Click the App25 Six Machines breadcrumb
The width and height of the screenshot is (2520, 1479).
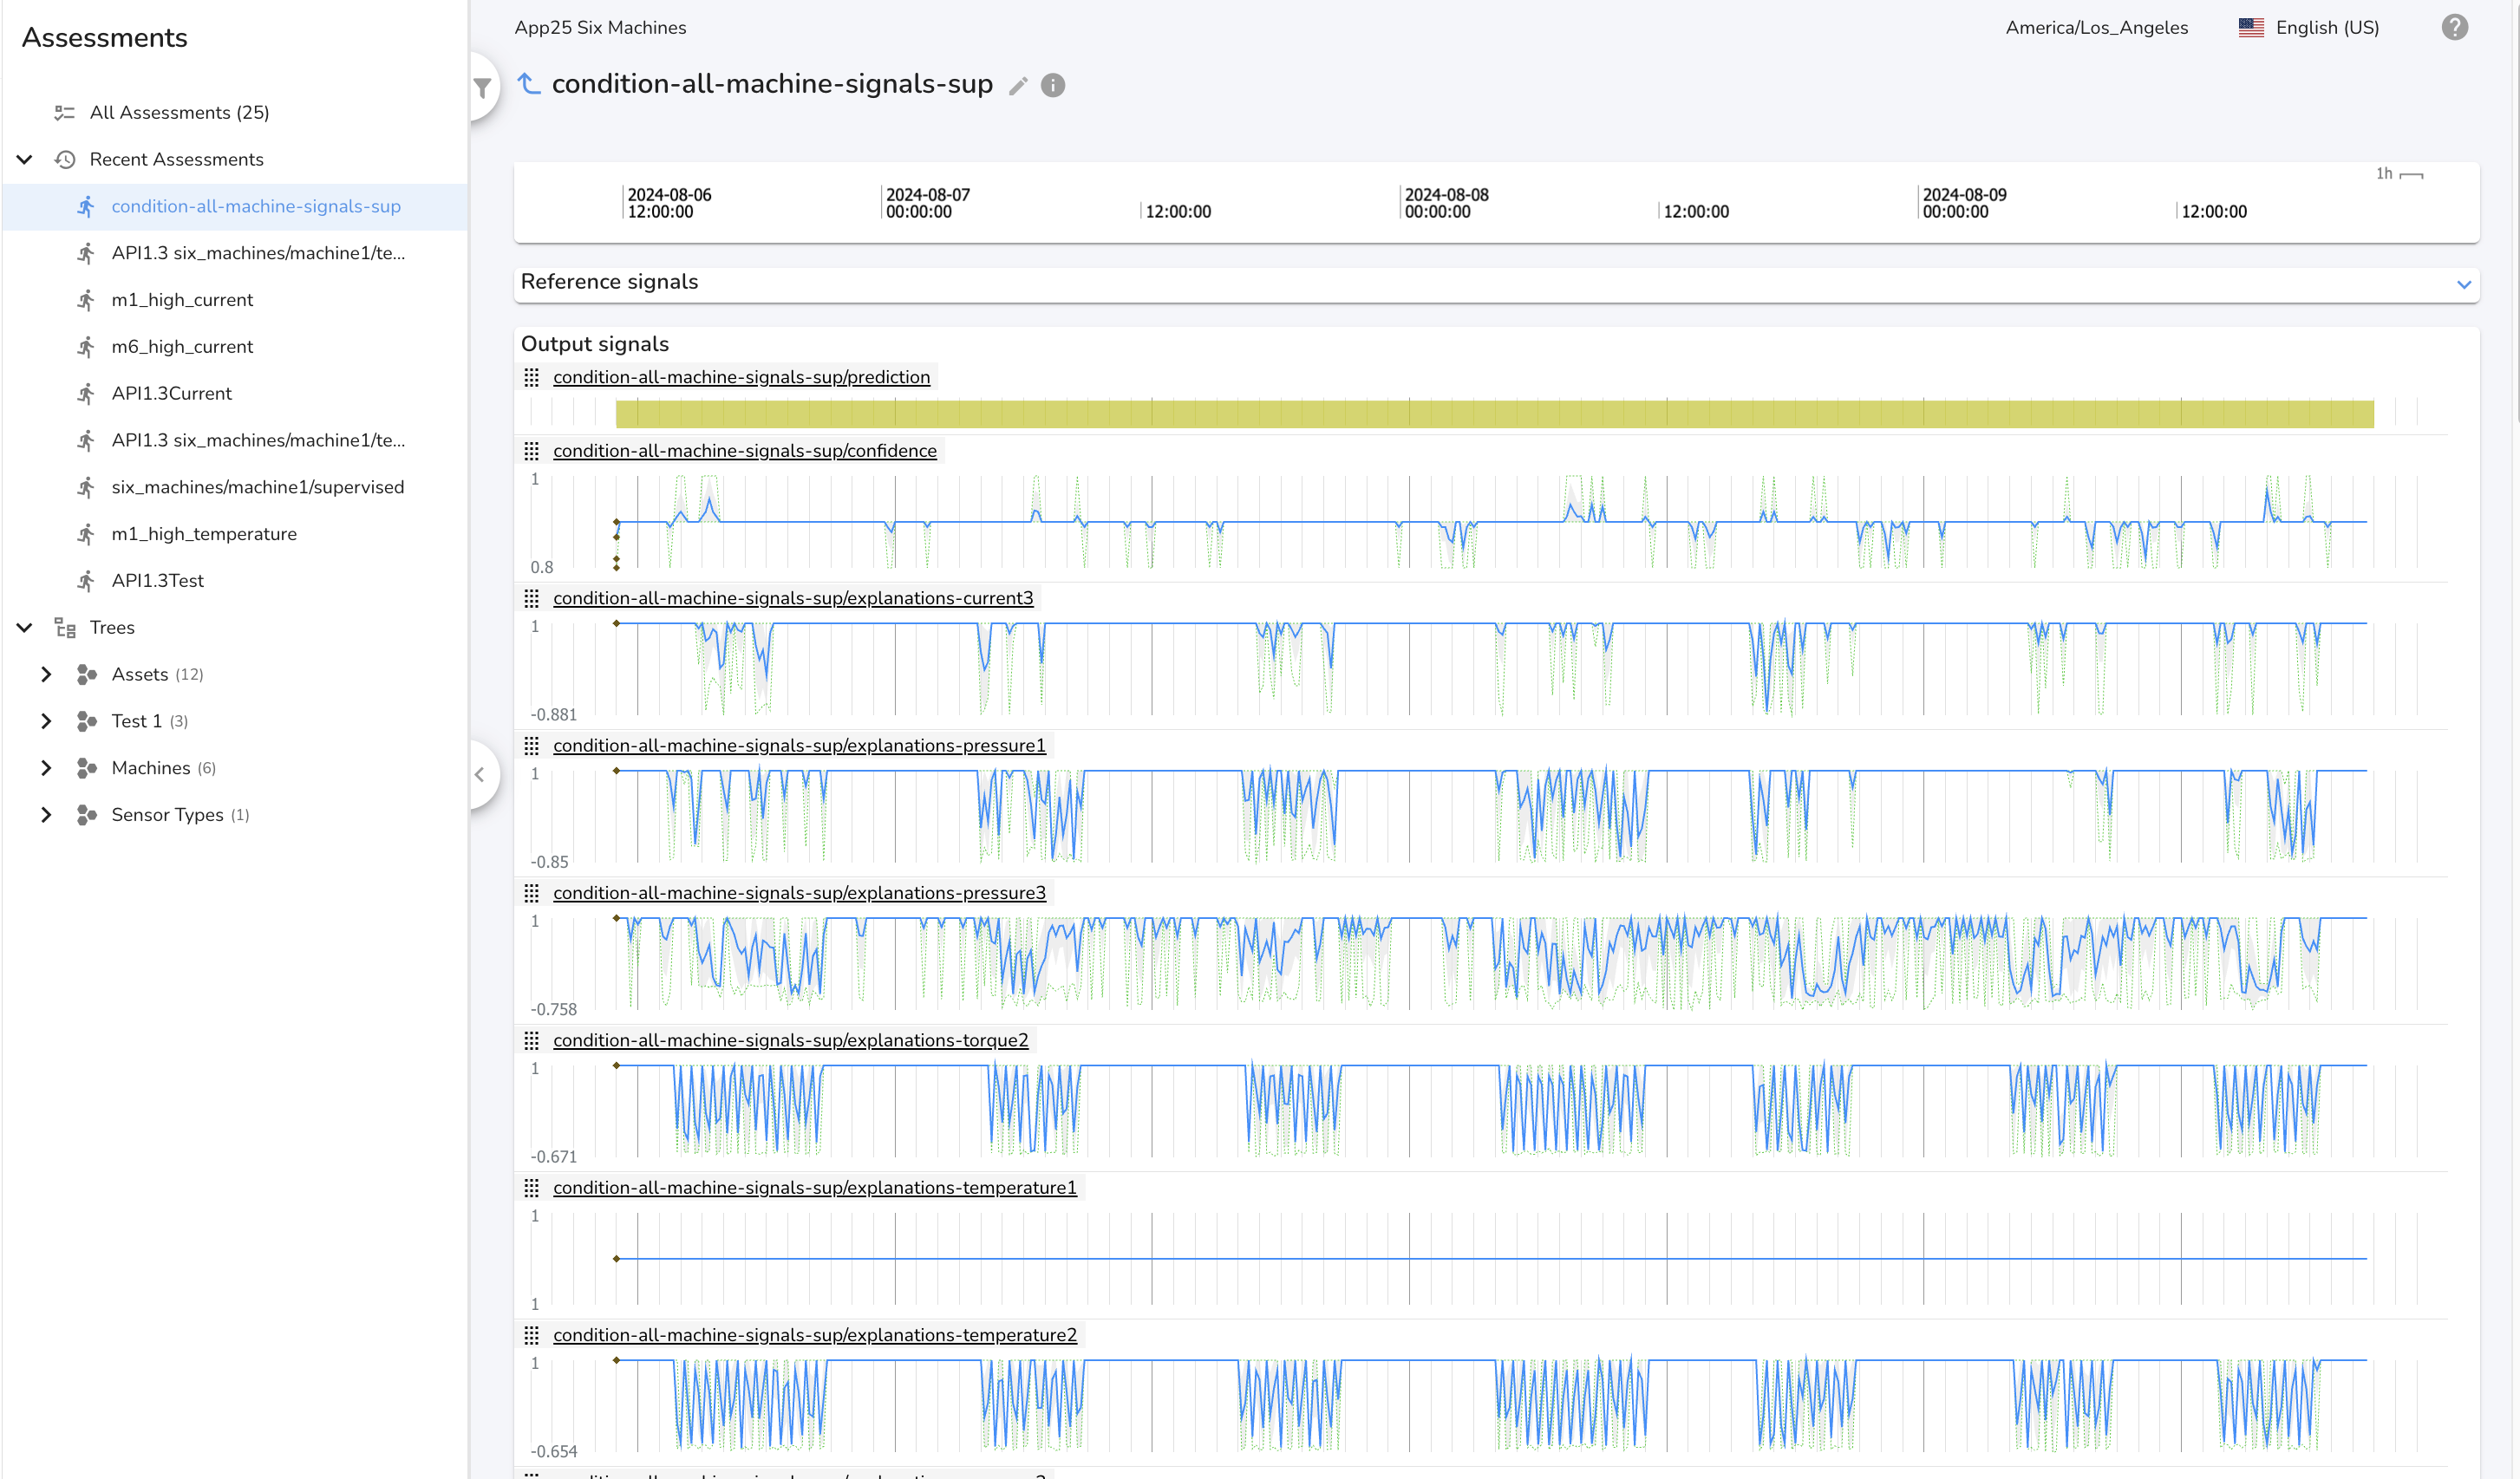tap(600, 28)
